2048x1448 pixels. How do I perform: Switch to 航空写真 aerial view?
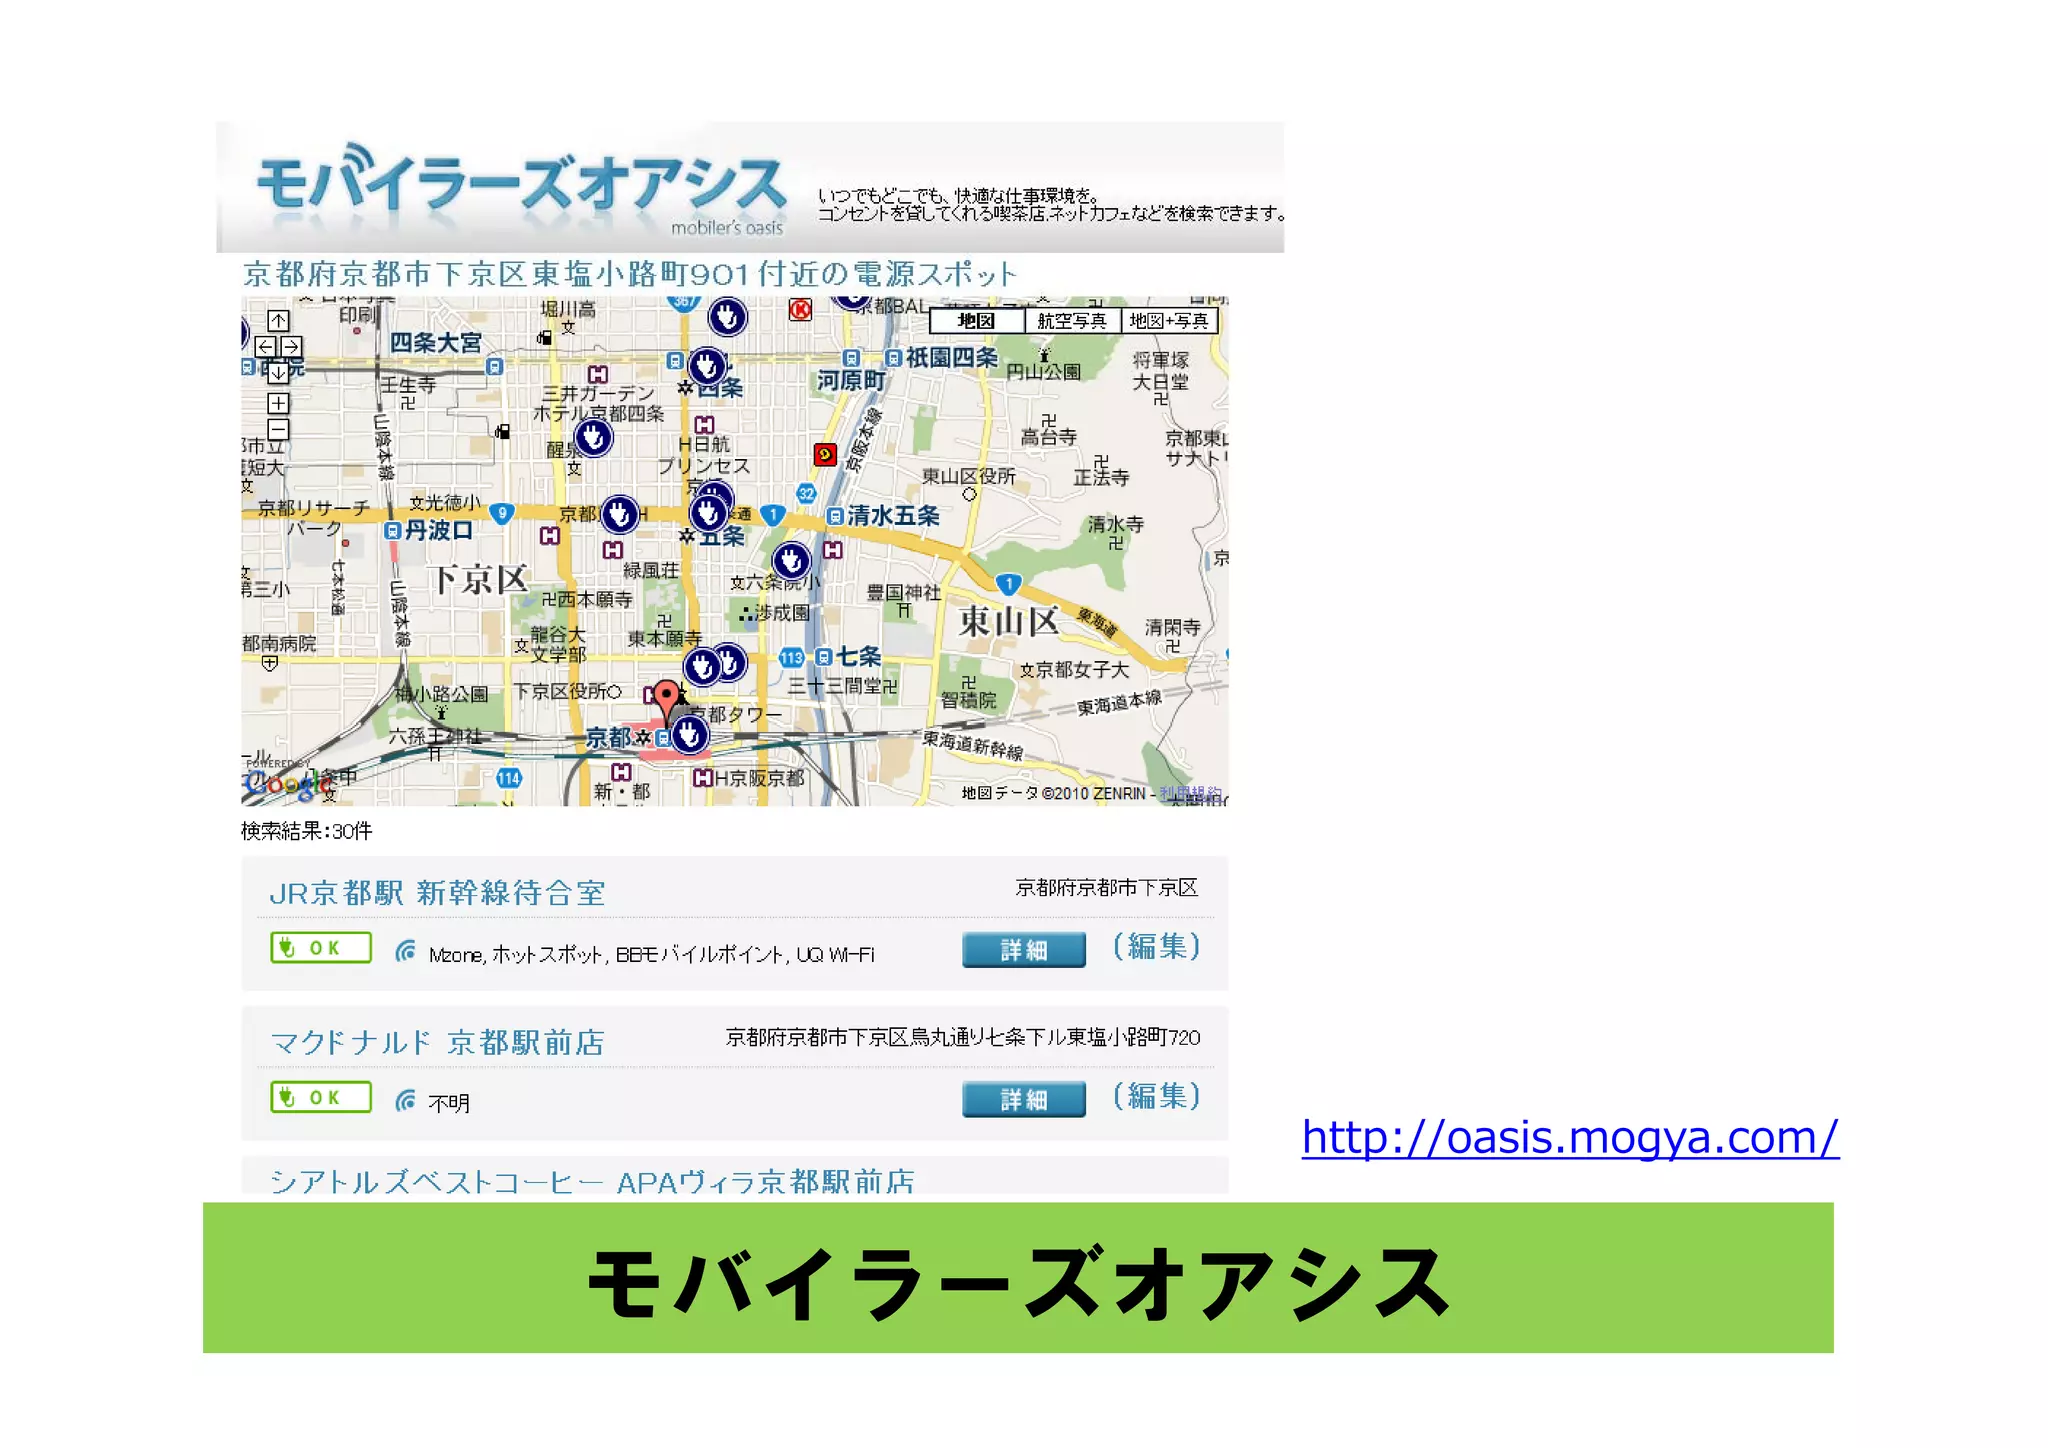1071,321
